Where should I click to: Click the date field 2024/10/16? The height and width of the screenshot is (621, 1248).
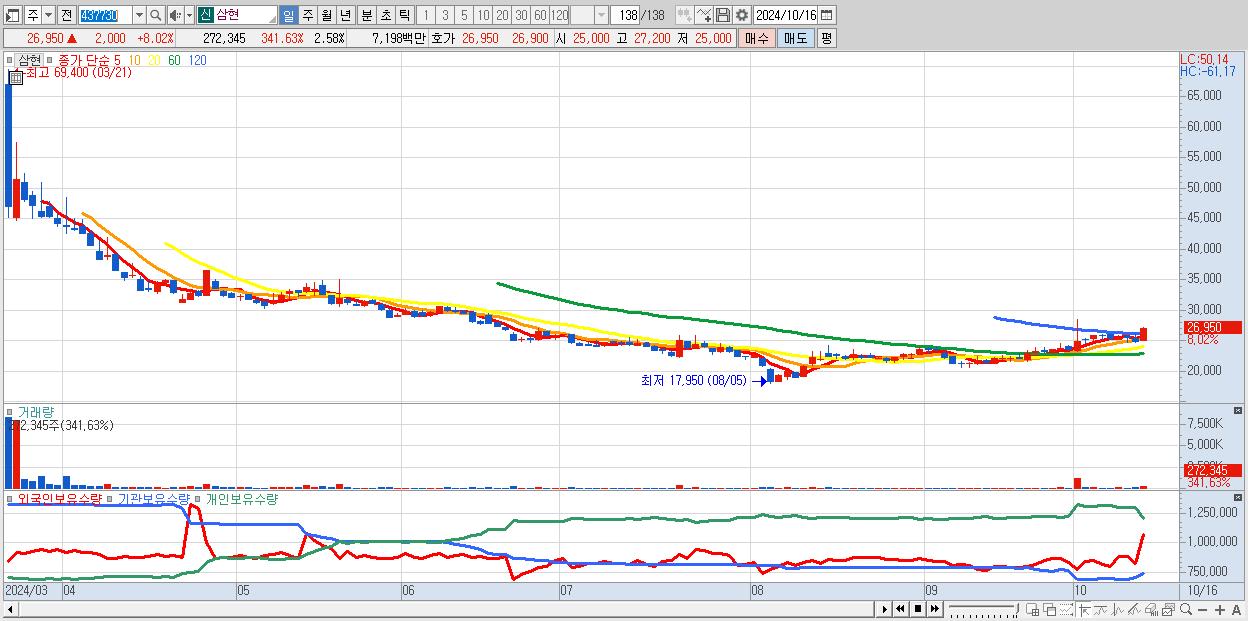[786, 15]
